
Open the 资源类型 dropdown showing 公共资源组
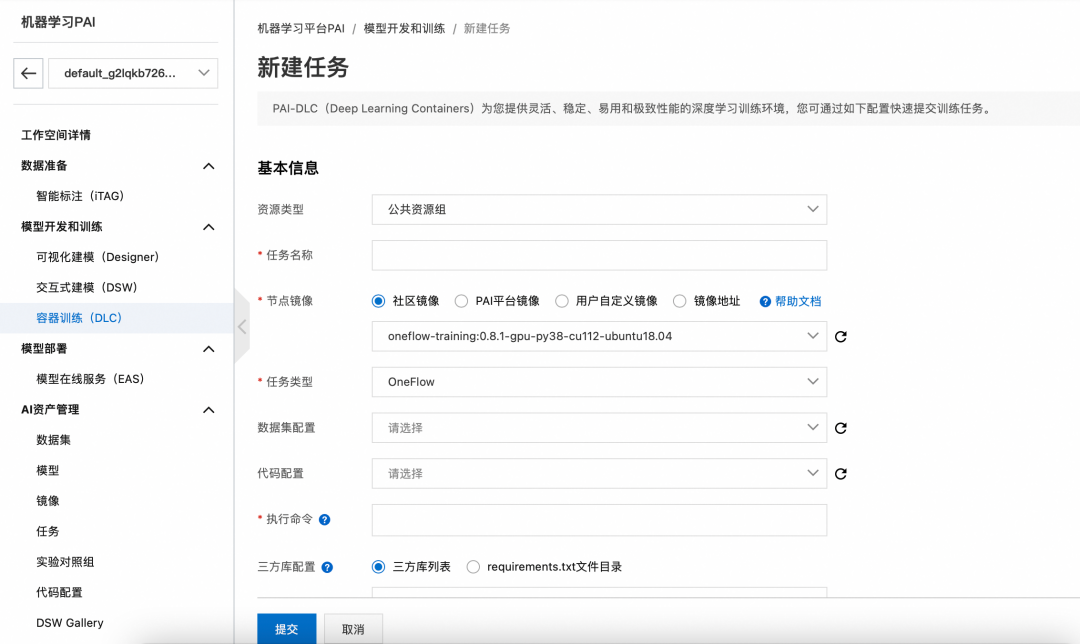pos(598,209)
